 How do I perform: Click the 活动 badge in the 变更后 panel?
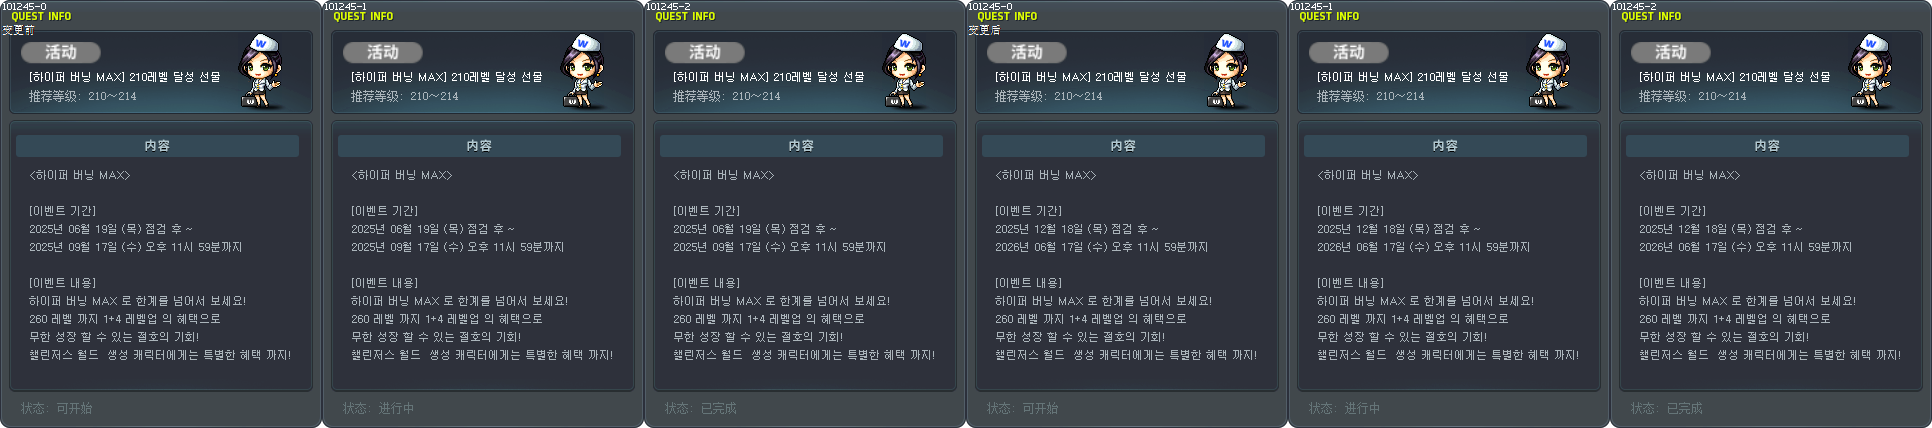(x=1027, y=52)
